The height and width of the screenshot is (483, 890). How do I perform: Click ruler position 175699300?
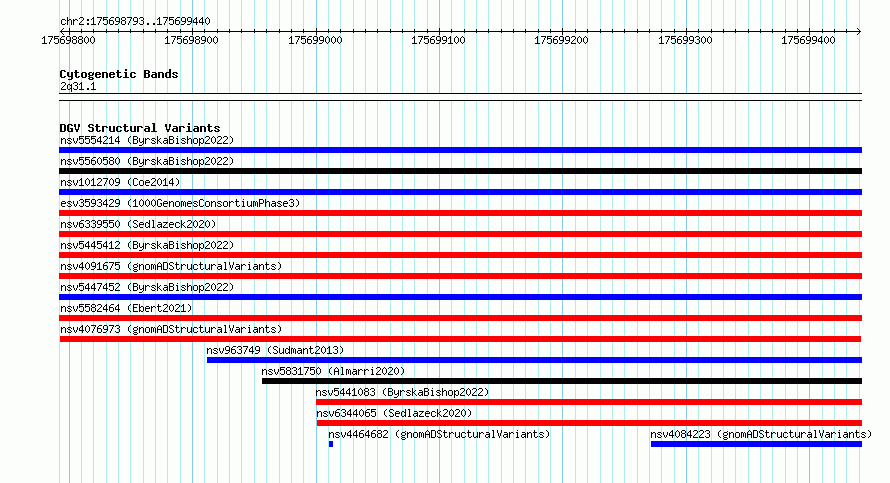[685, 40]
